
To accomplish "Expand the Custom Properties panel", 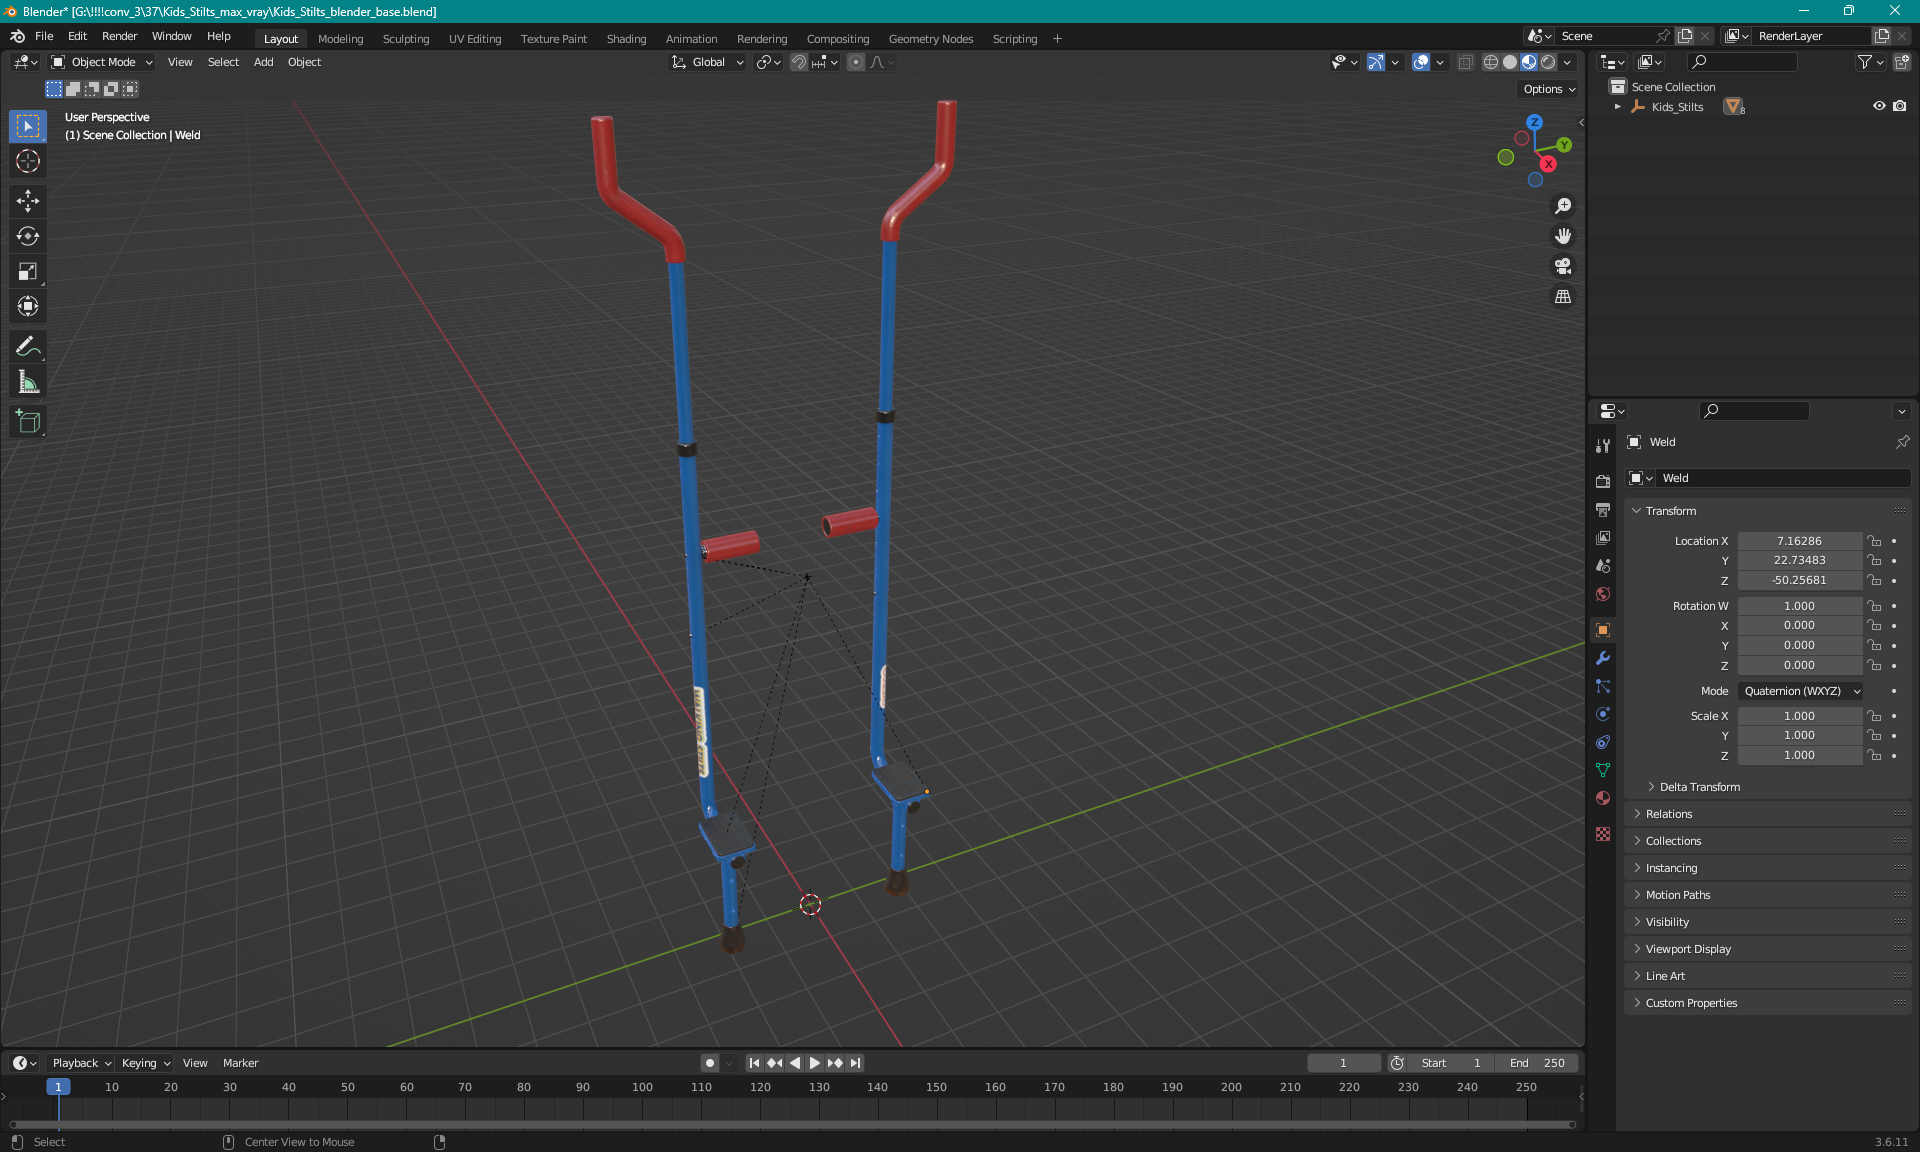I will click(1690, 1003).
